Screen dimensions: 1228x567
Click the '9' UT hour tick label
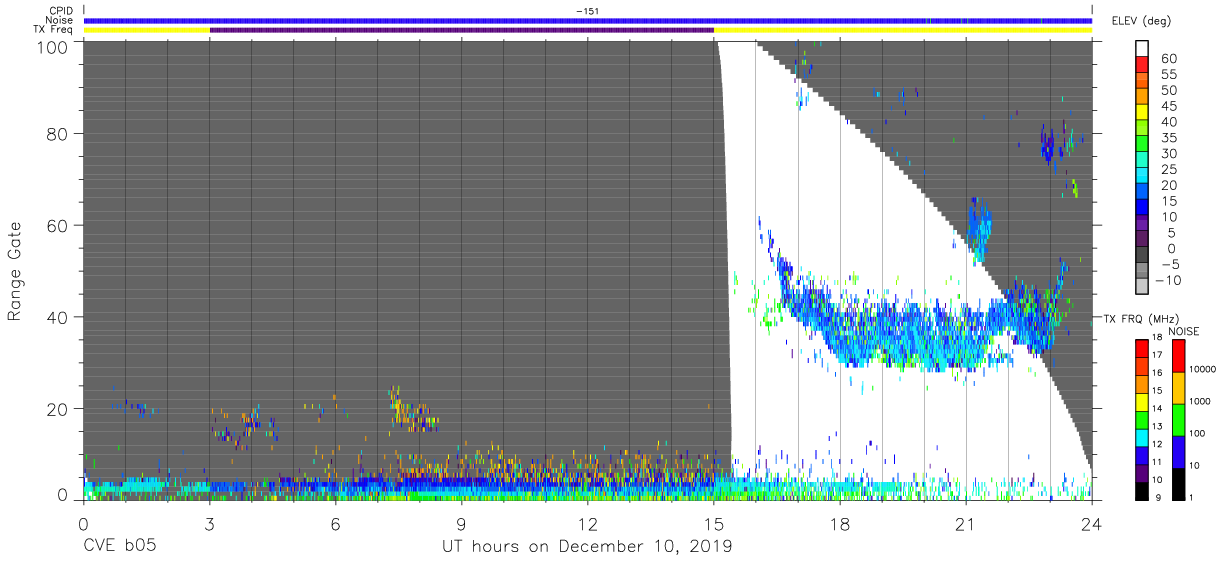pyautogui.click(x=461, y=525)
